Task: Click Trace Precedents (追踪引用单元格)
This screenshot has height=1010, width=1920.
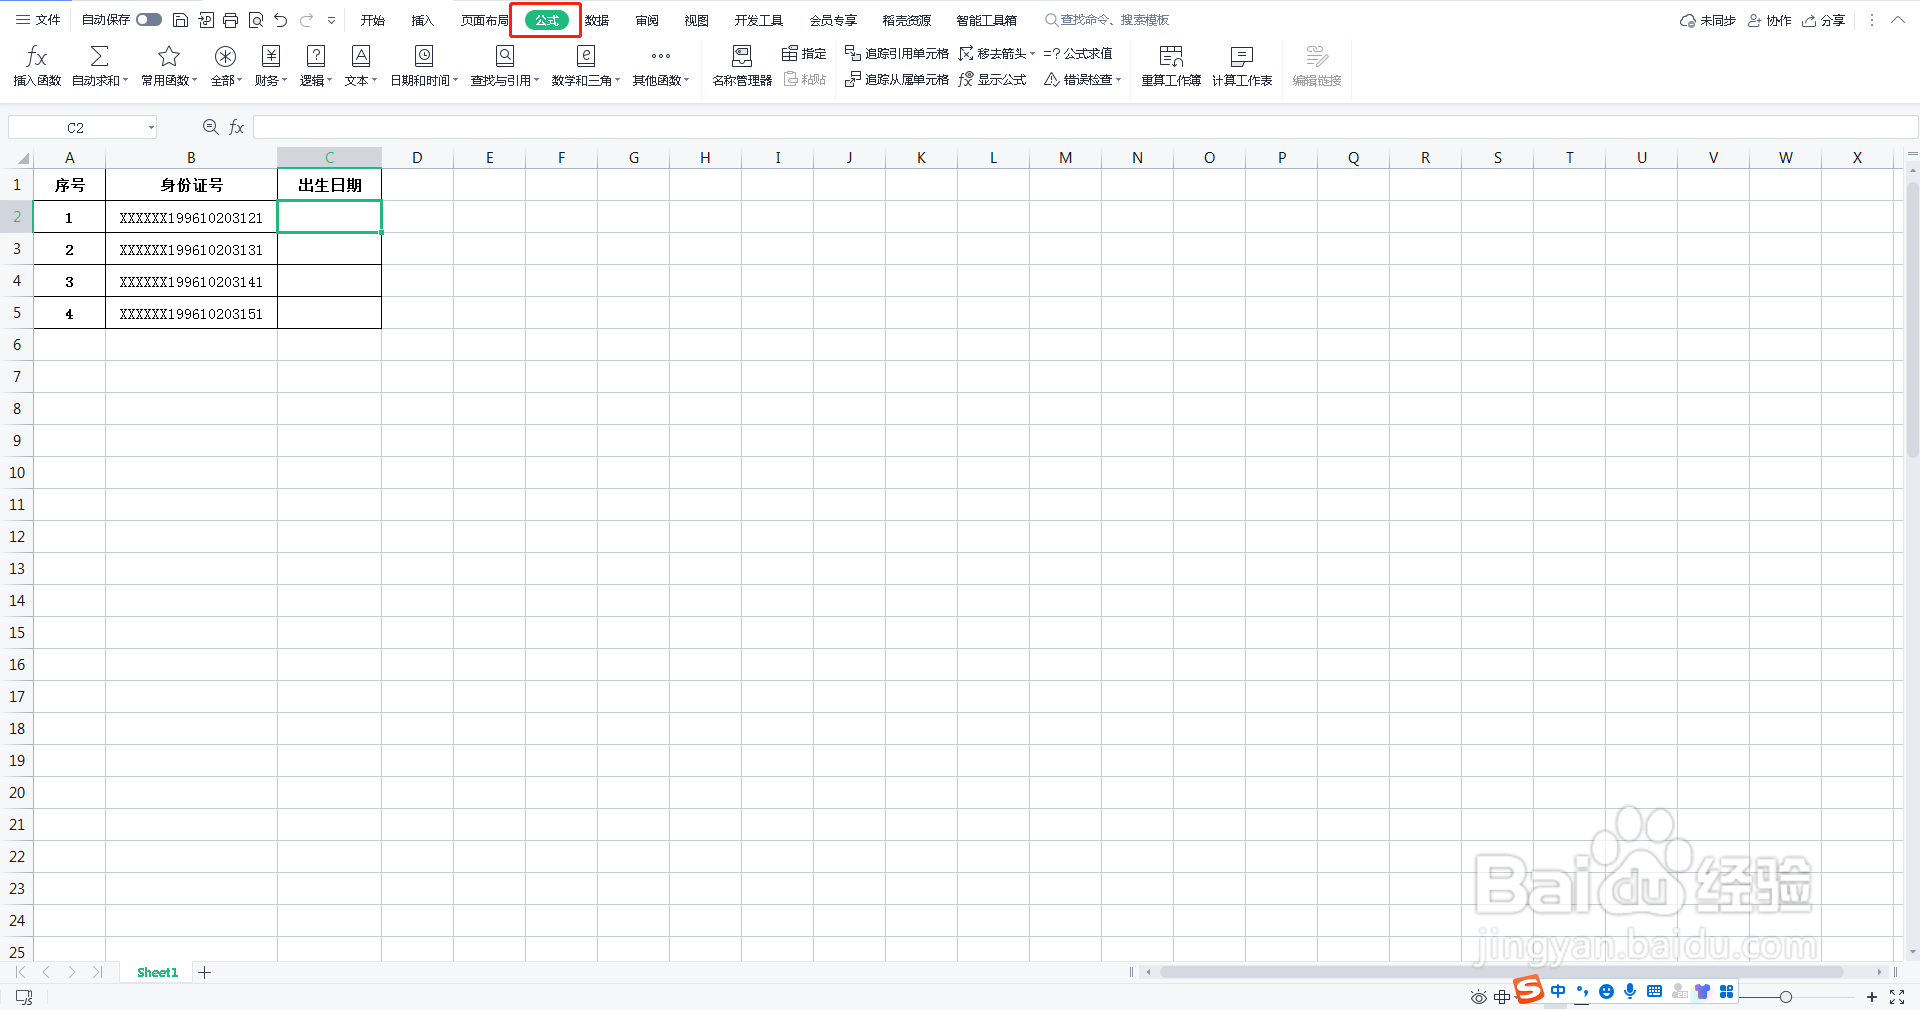Action: tap(897, 53)
